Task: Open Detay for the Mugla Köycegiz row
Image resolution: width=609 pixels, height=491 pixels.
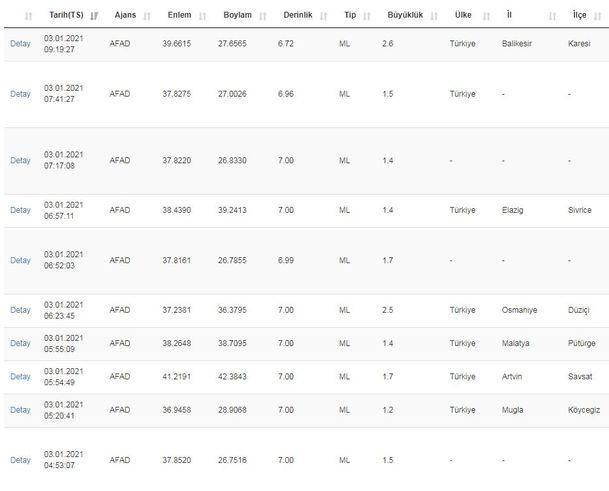Action: coord(20,410)
